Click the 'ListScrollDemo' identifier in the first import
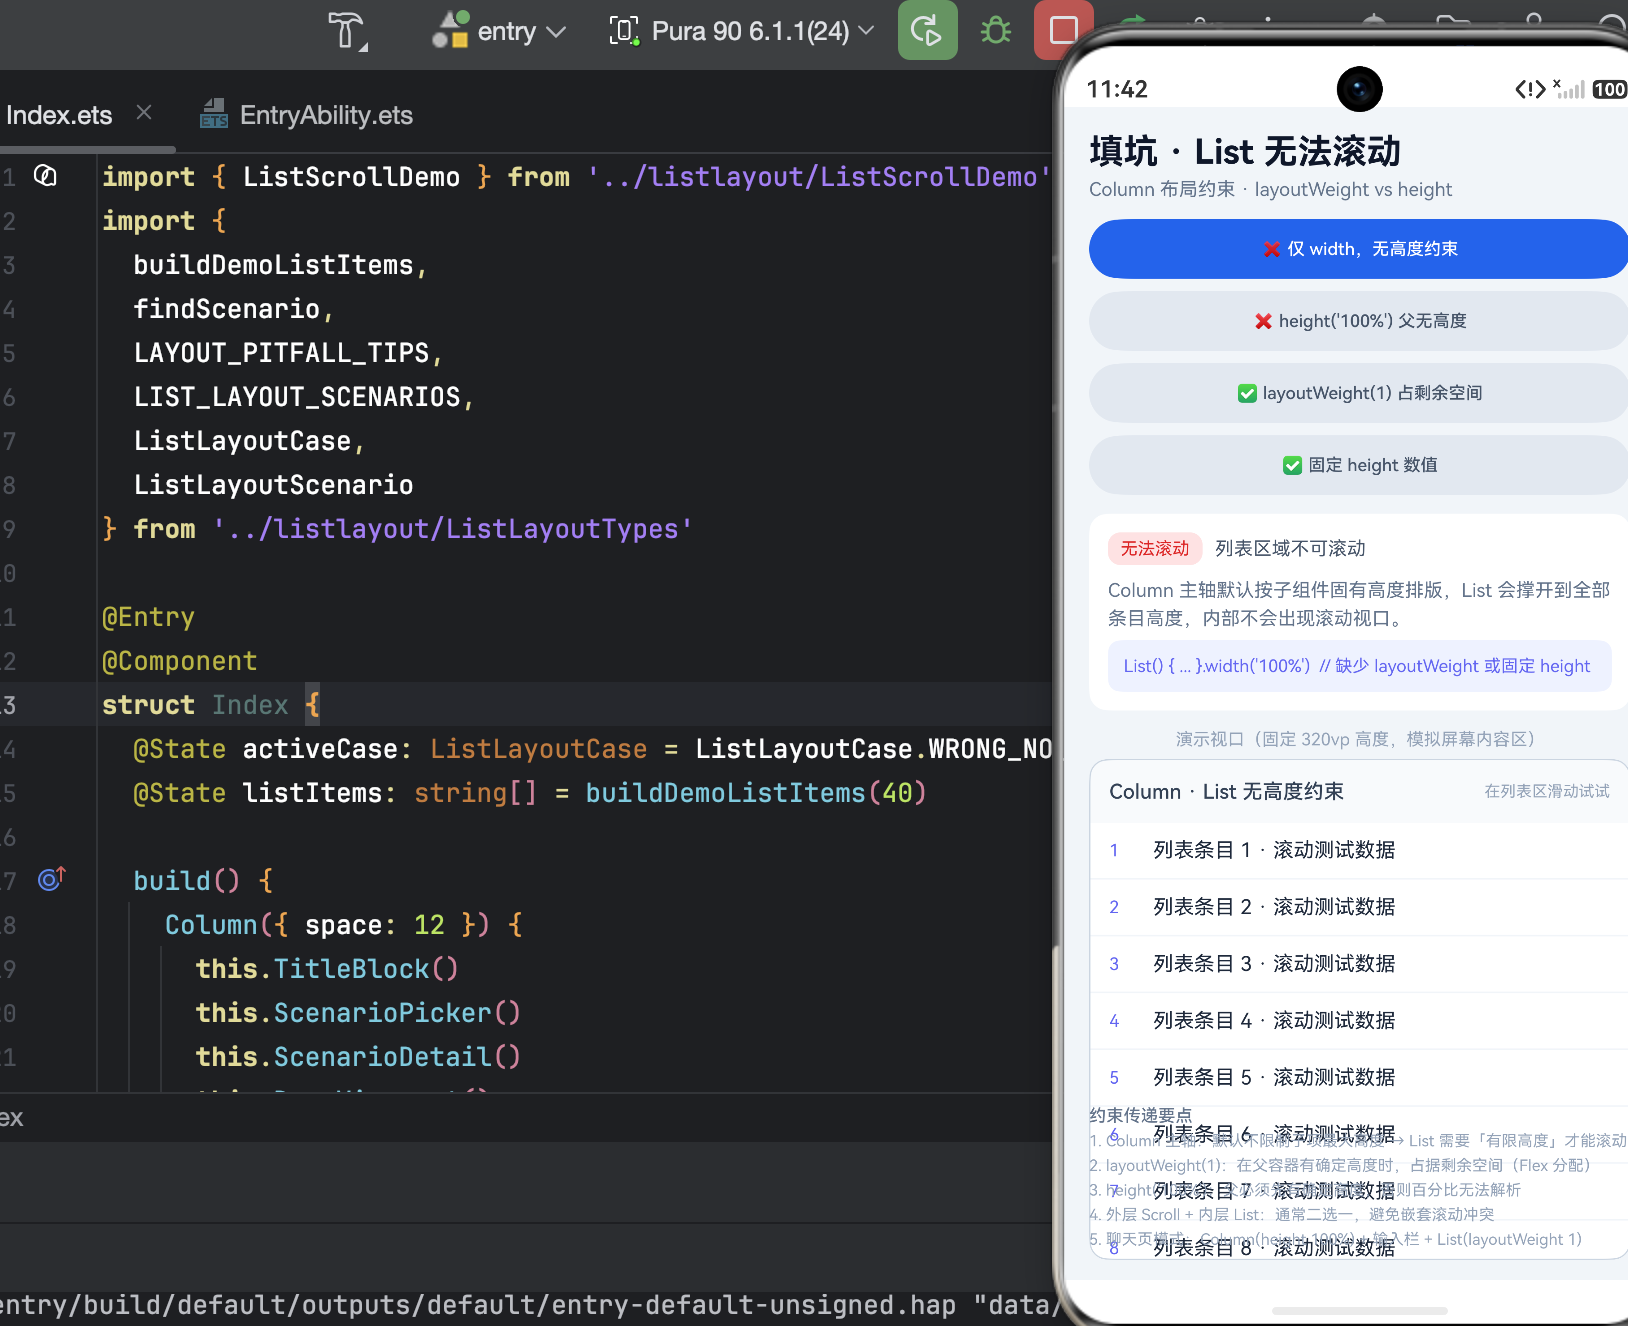 351,177
